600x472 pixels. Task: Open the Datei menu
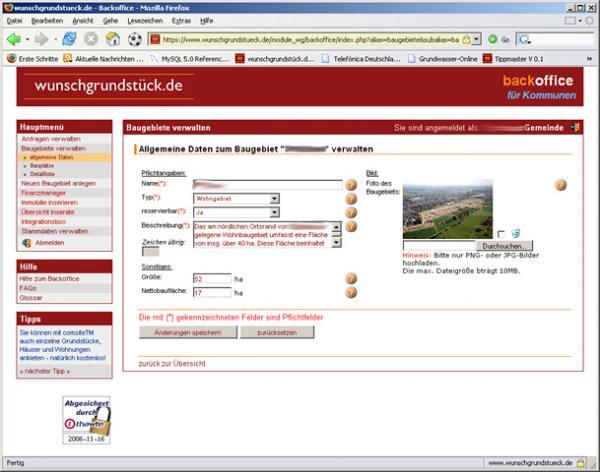[x=15, y=21]
